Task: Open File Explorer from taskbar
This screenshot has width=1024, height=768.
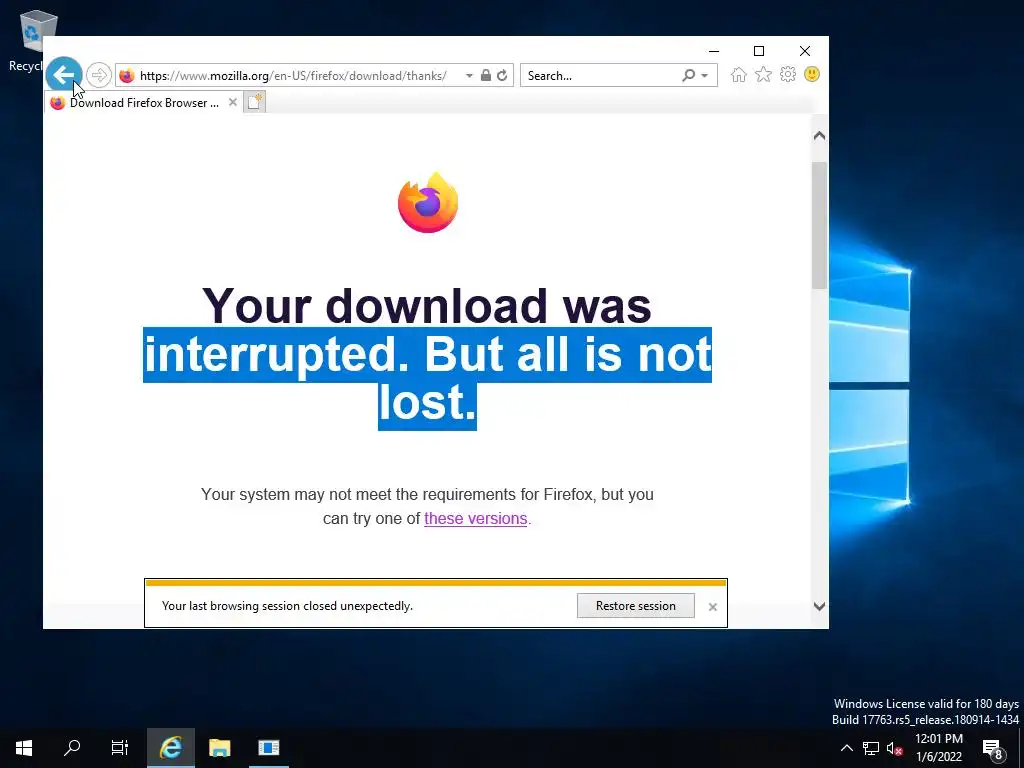Action: [219, 748]
